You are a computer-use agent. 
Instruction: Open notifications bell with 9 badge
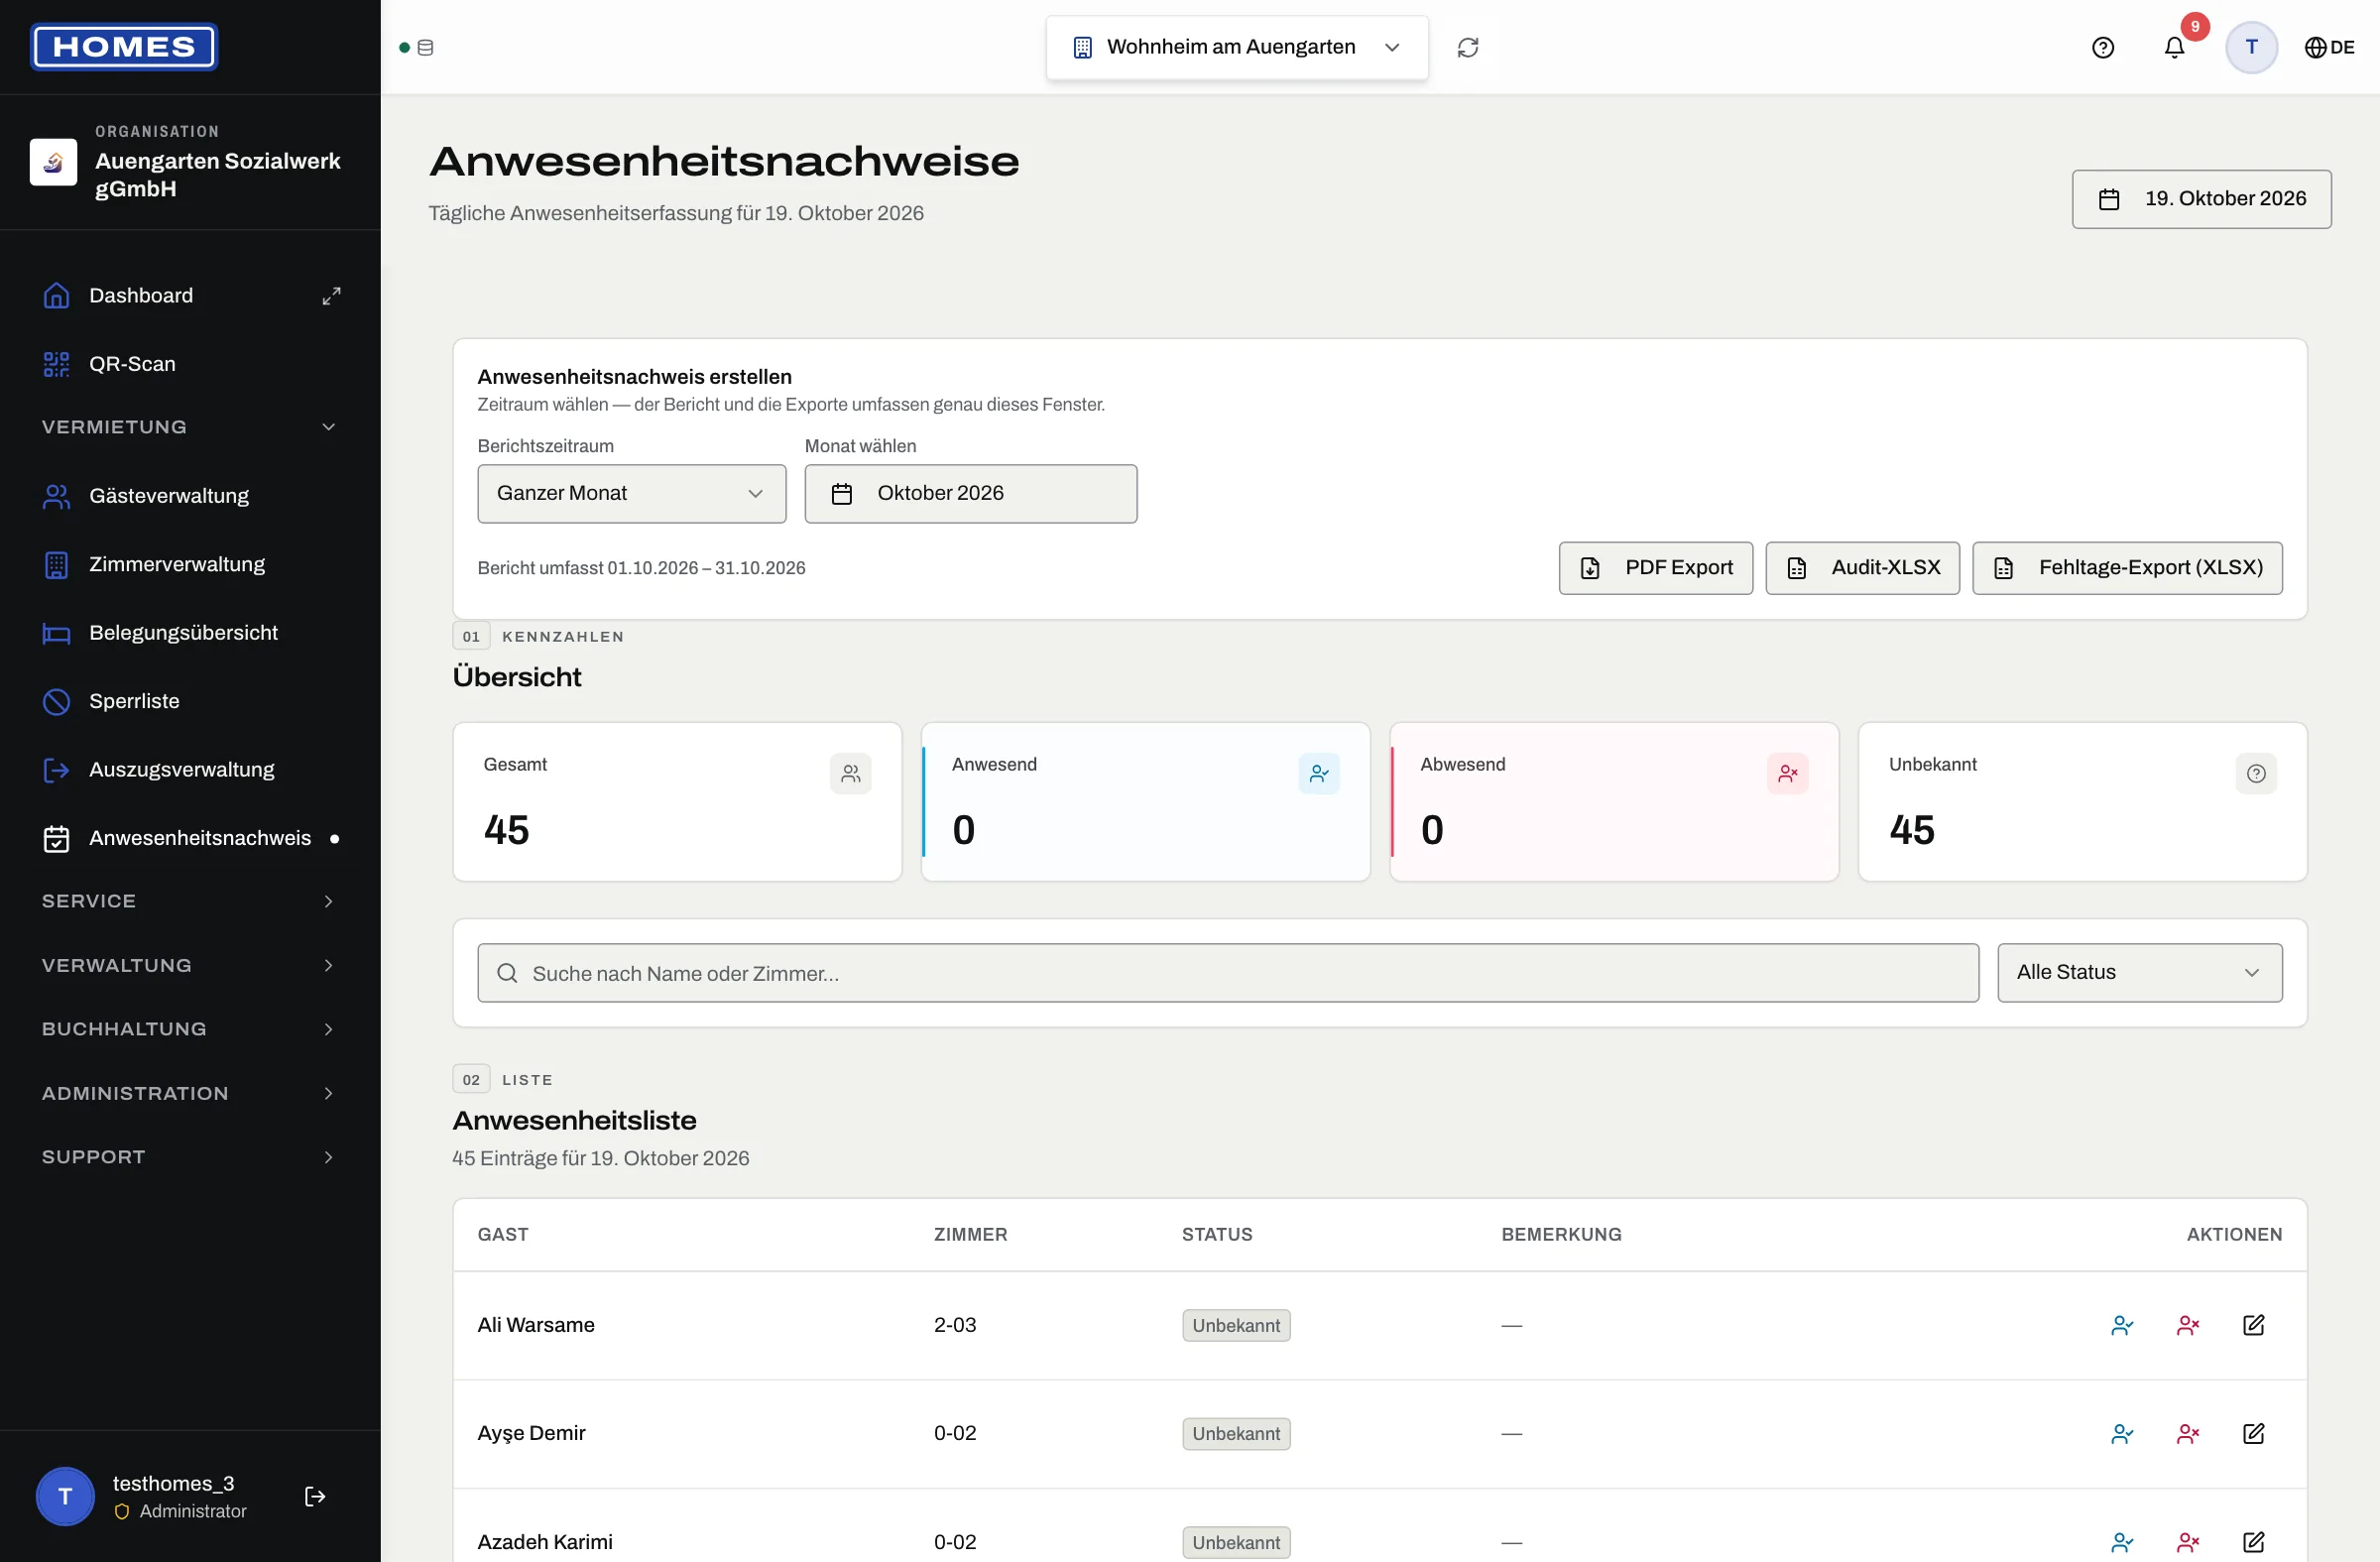[2174, 47]
